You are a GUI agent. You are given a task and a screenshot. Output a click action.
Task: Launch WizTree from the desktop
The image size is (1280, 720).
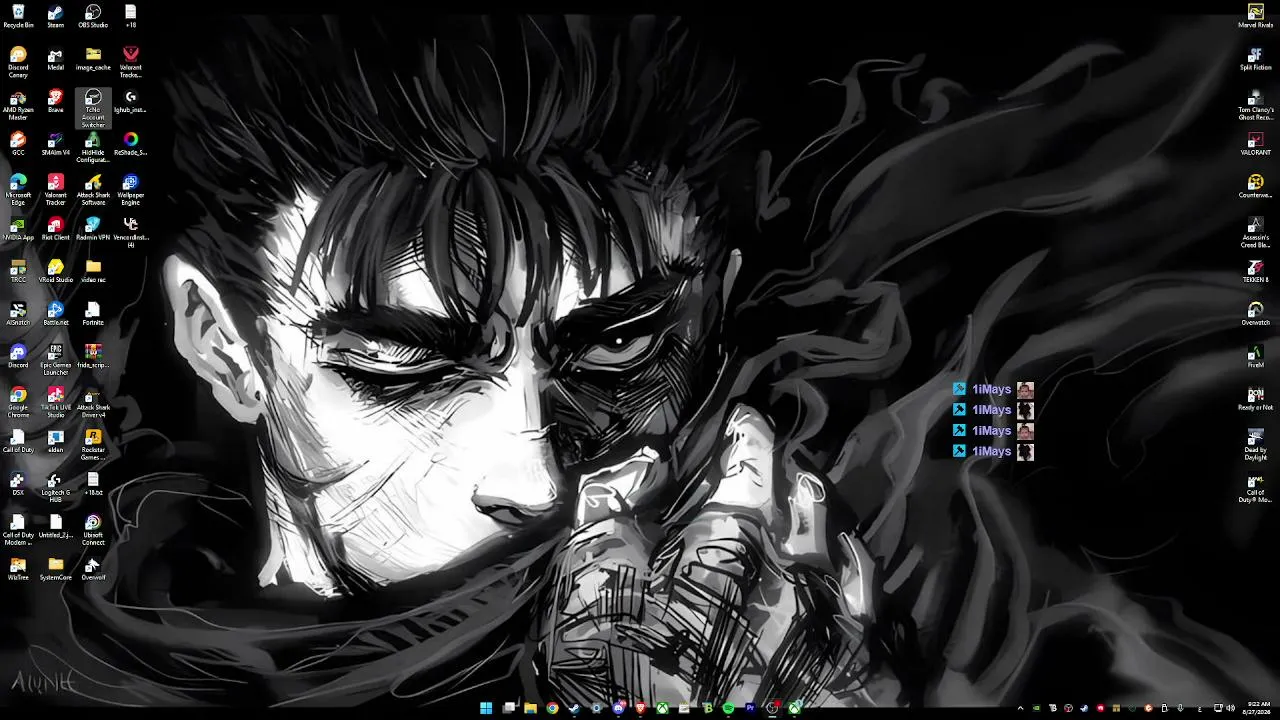[x=18, y=569]
